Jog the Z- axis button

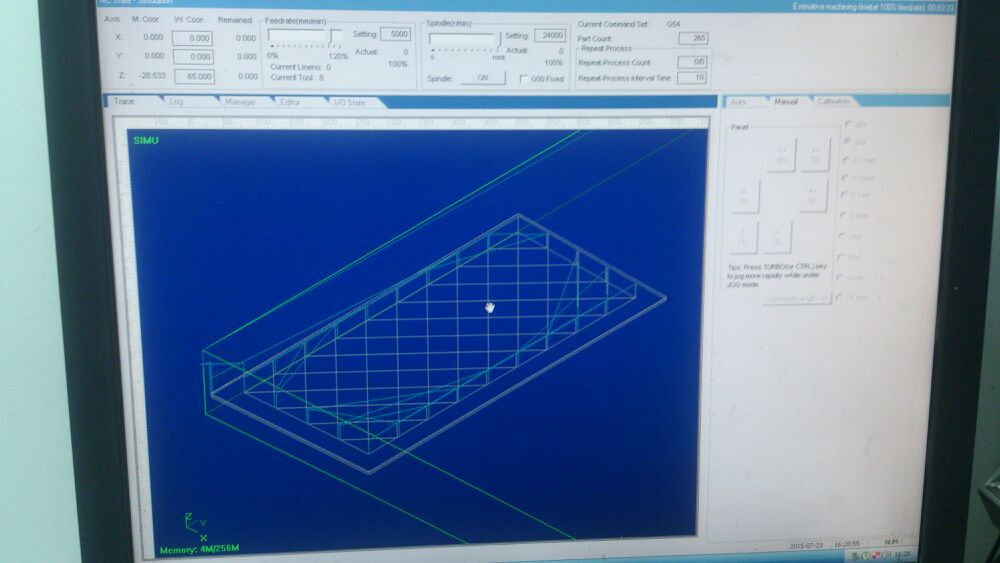[743, 238]
